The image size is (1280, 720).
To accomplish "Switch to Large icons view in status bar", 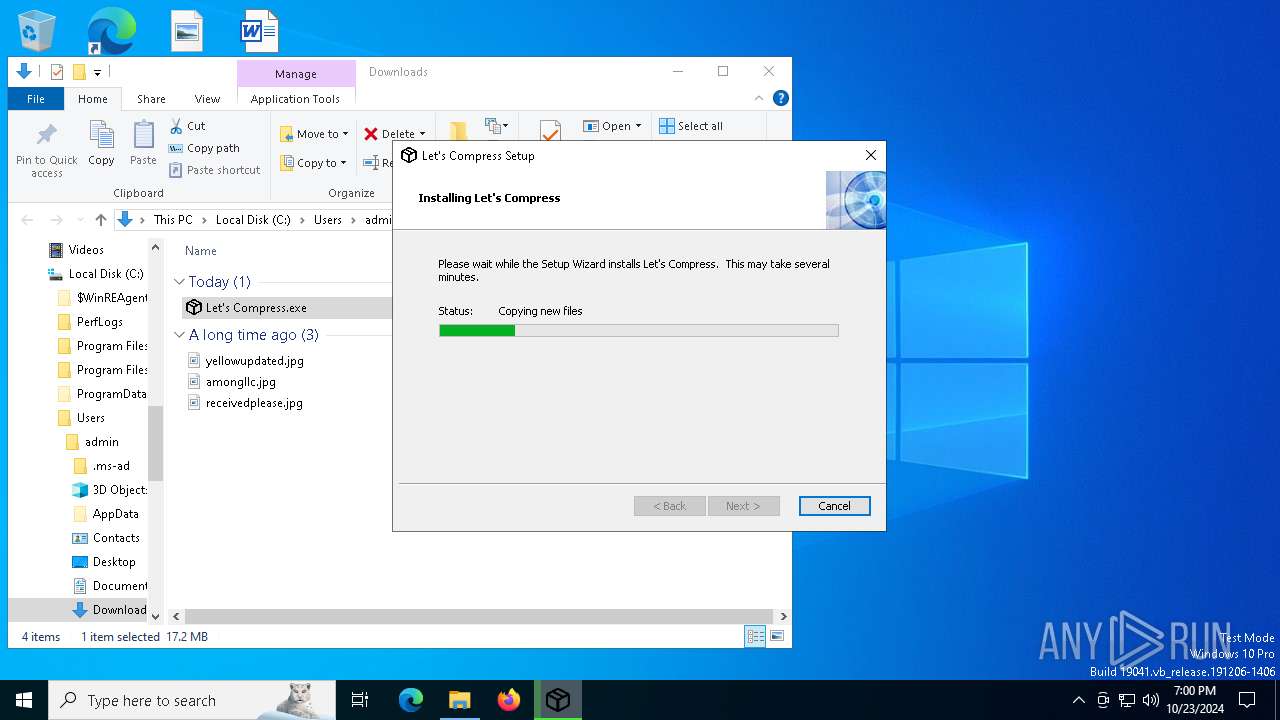I will [776, 636].
